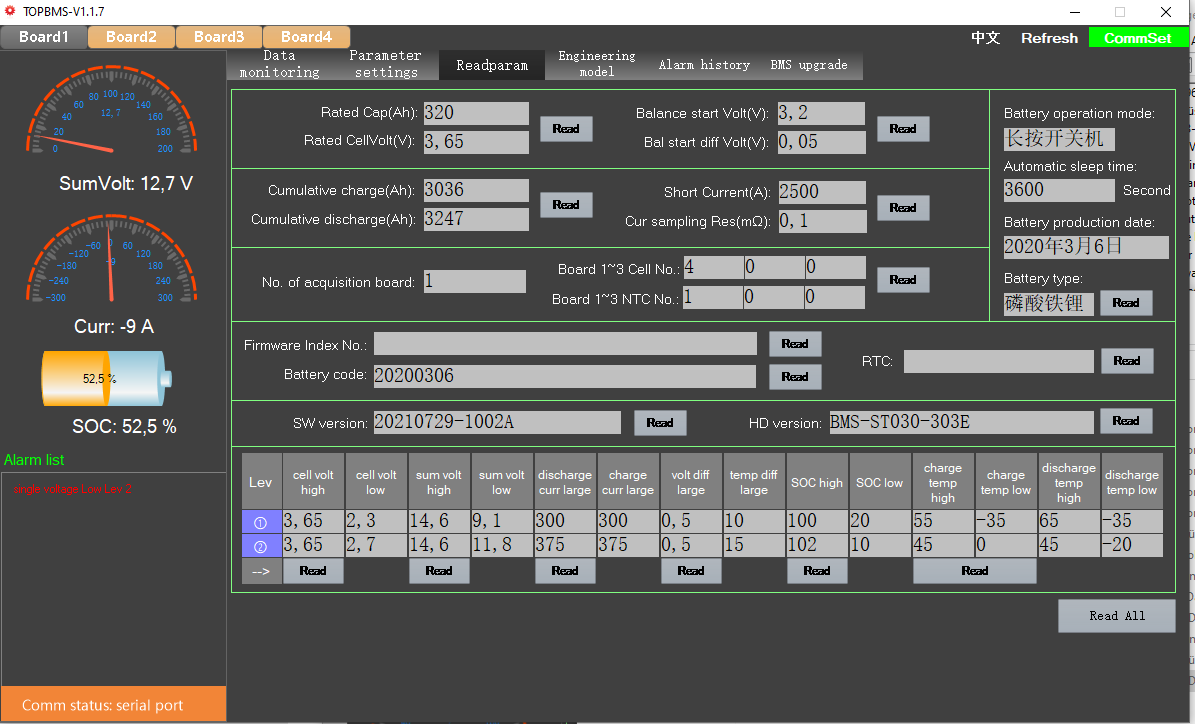
Task: Select the Board4 tab
Action: tap(306, 37)
